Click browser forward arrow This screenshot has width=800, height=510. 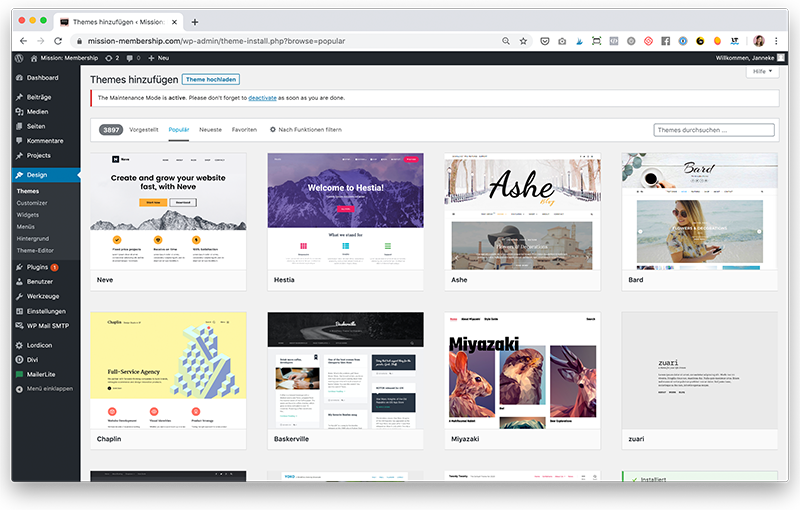point(41,41)
